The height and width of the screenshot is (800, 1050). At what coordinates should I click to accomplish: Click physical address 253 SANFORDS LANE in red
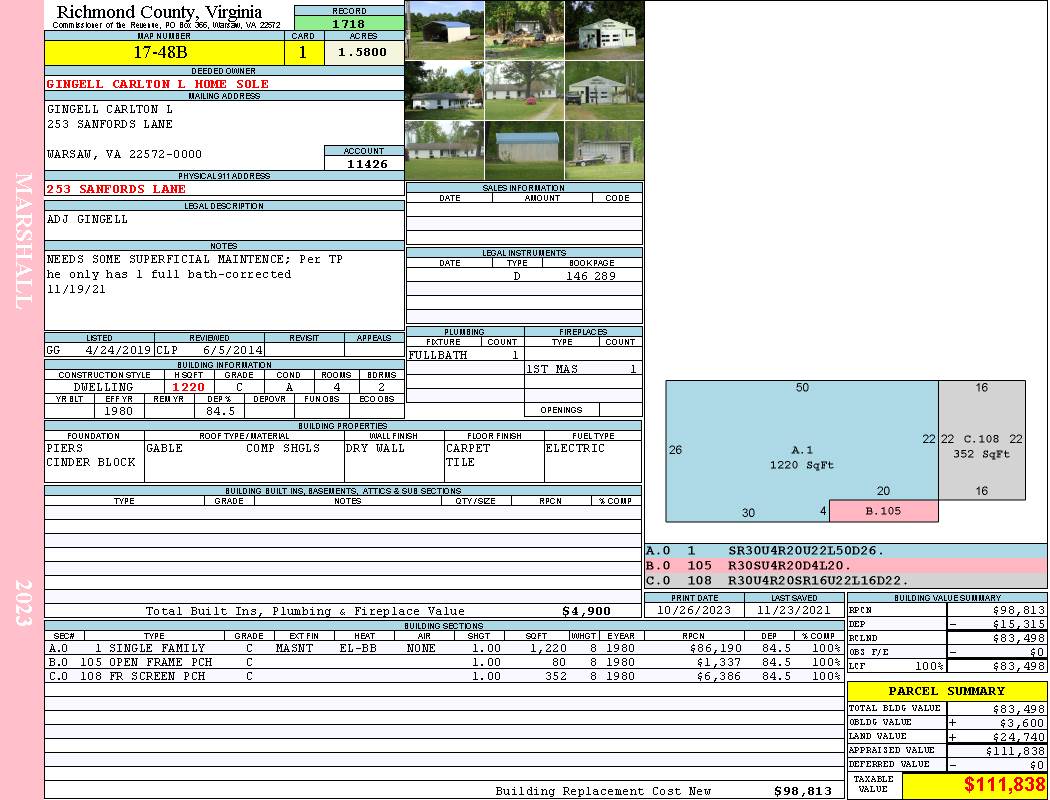click(x=116, y=189)
